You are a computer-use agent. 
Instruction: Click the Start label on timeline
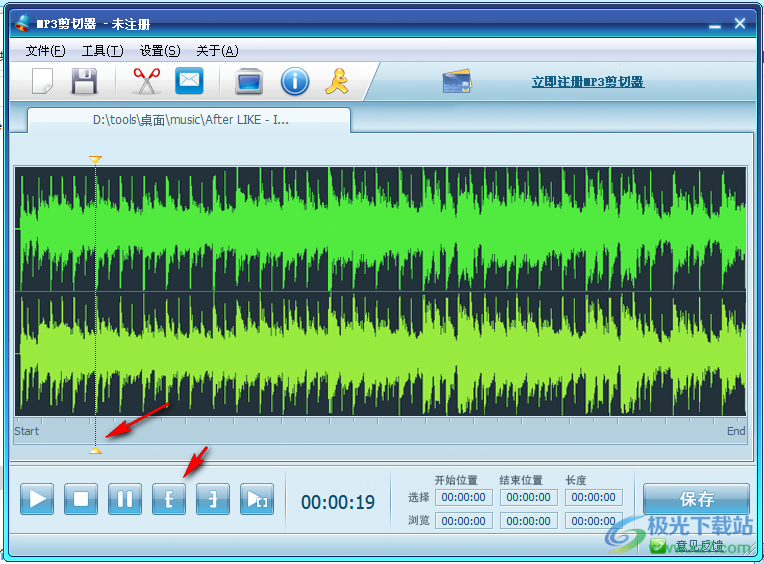pos(26,431)
